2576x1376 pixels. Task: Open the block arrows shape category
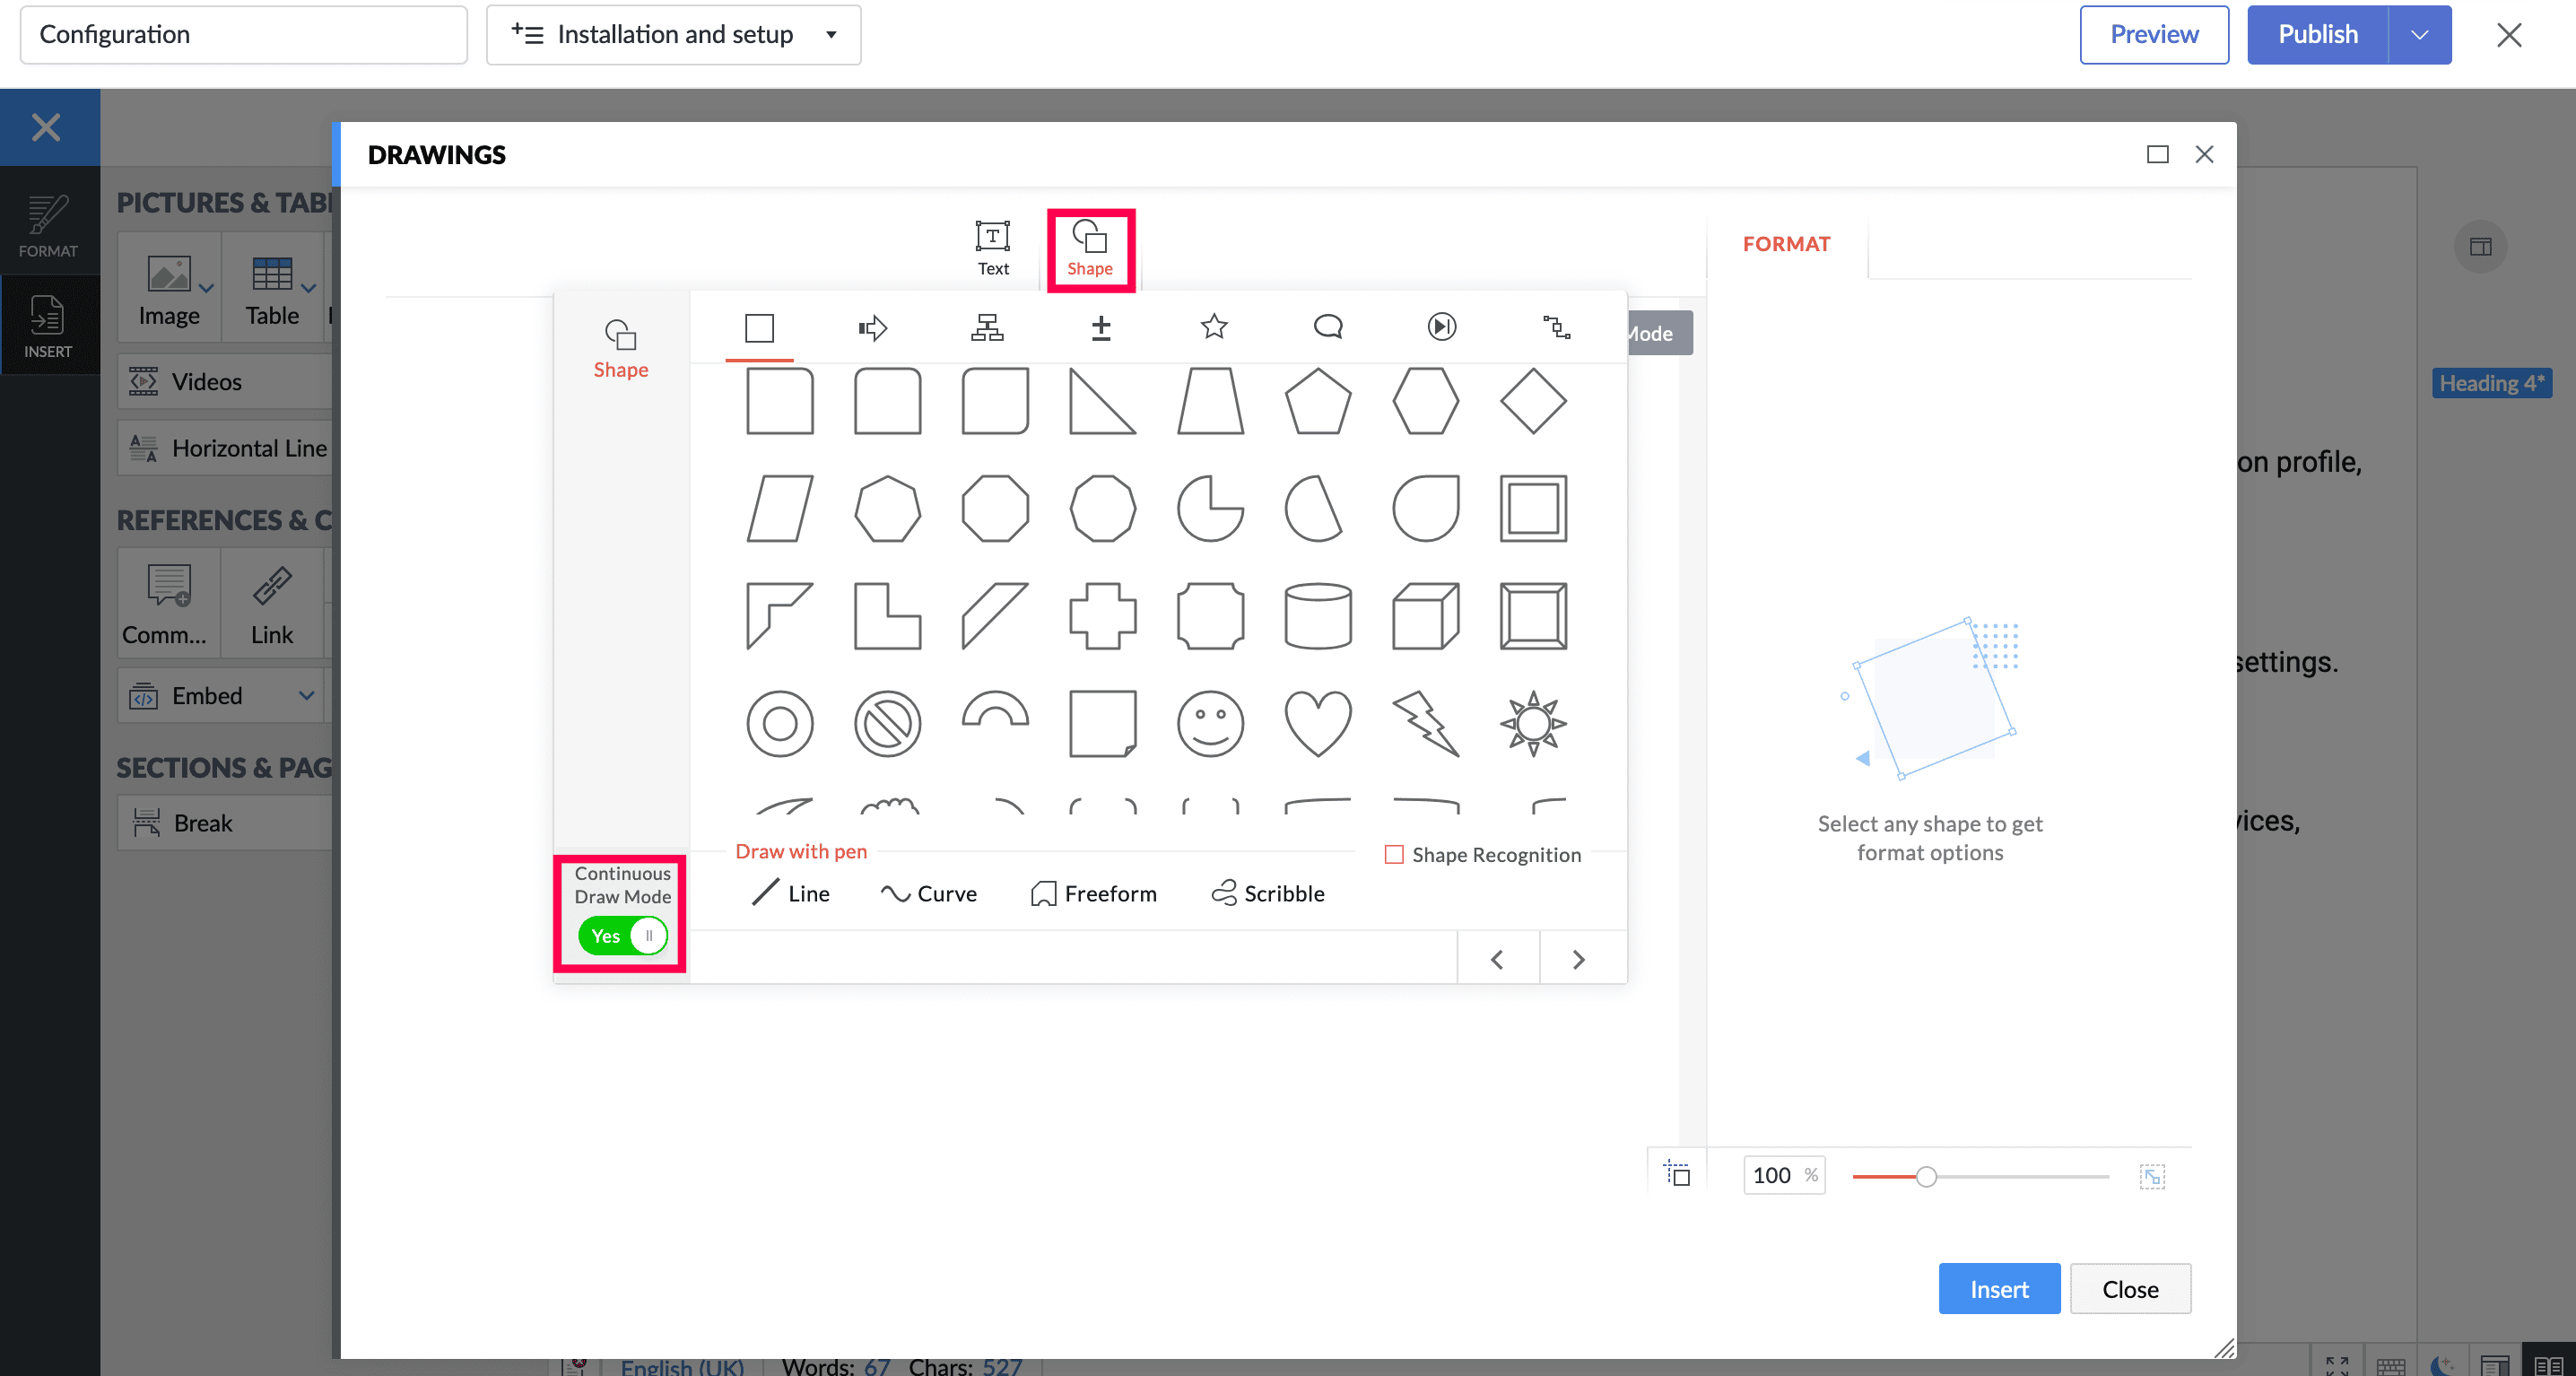(x=873, y=327)
